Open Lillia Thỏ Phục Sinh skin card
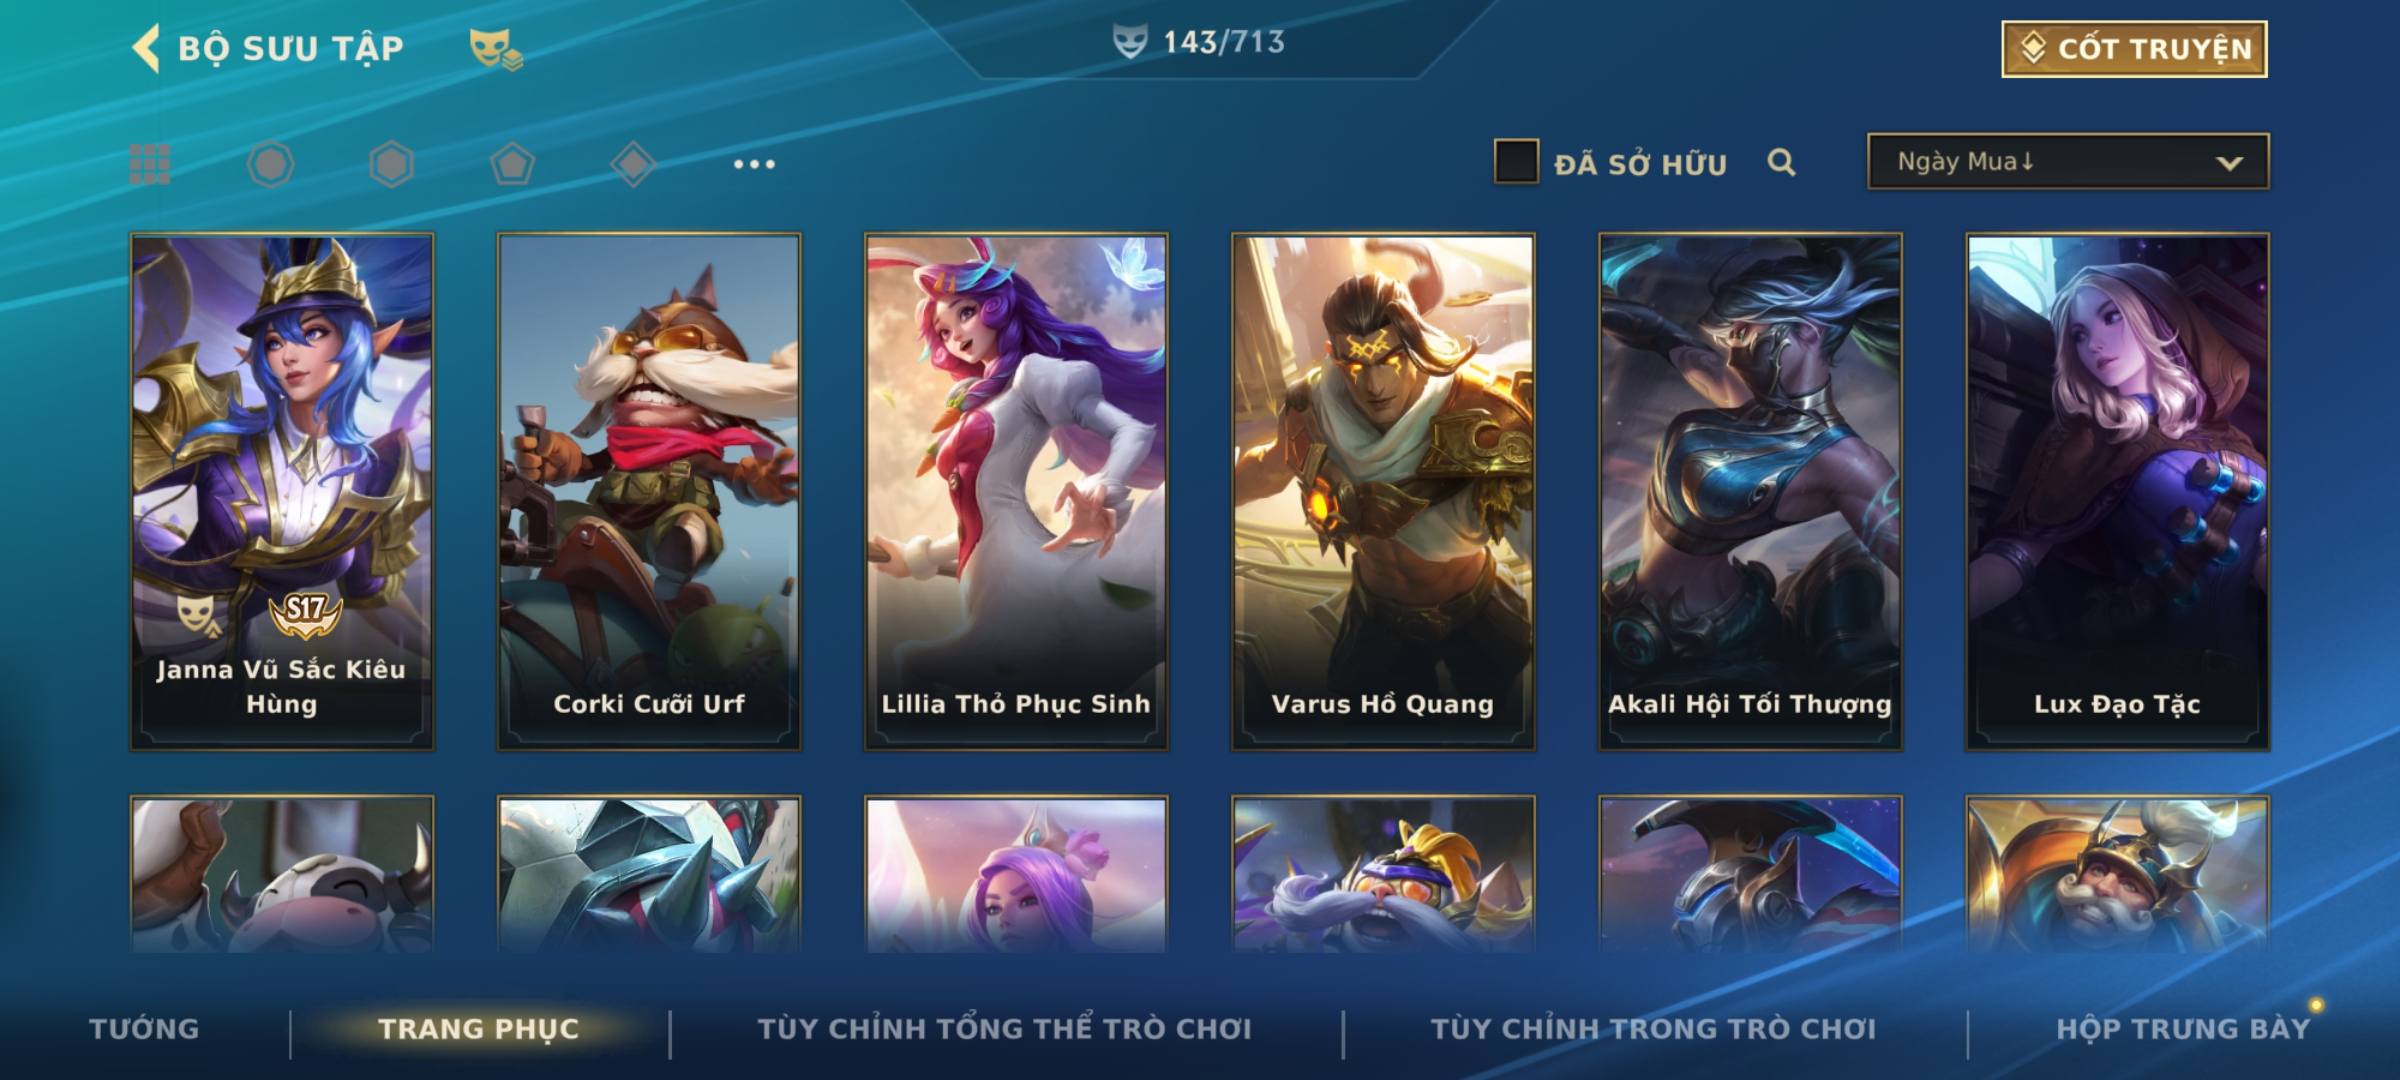This screenshot has width=2400, height=1080. (1016, 492)
